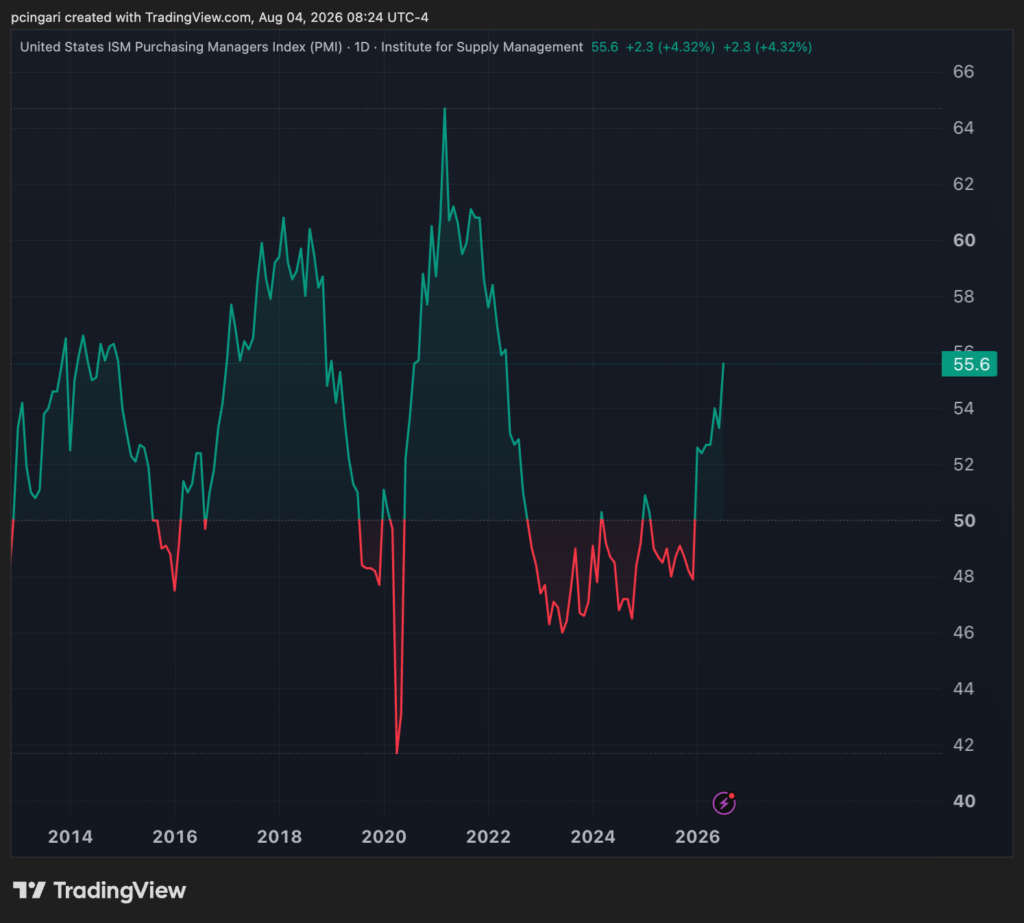Click the bold '60' price scale label
Image resolution: width=1024 pixels, height=923 pixels.
tap(964, 240)
